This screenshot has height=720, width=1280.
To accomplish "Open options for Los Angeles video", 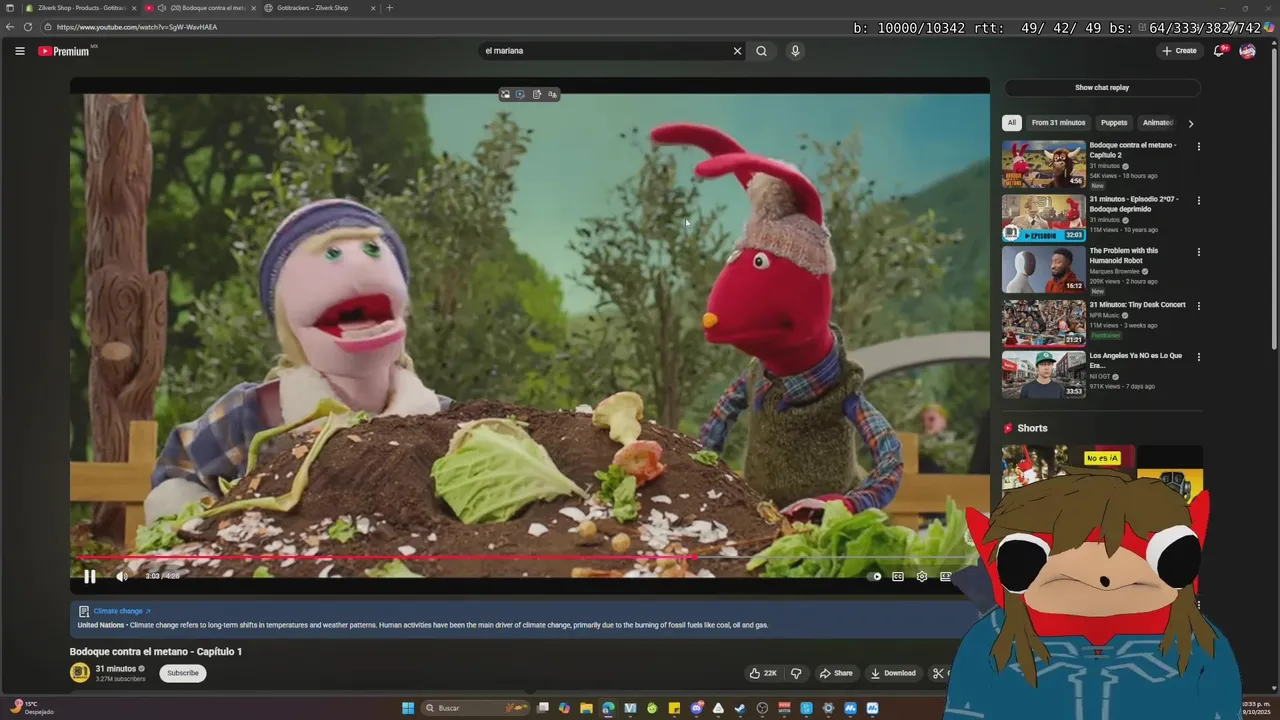I will [x=1199, y=357].
